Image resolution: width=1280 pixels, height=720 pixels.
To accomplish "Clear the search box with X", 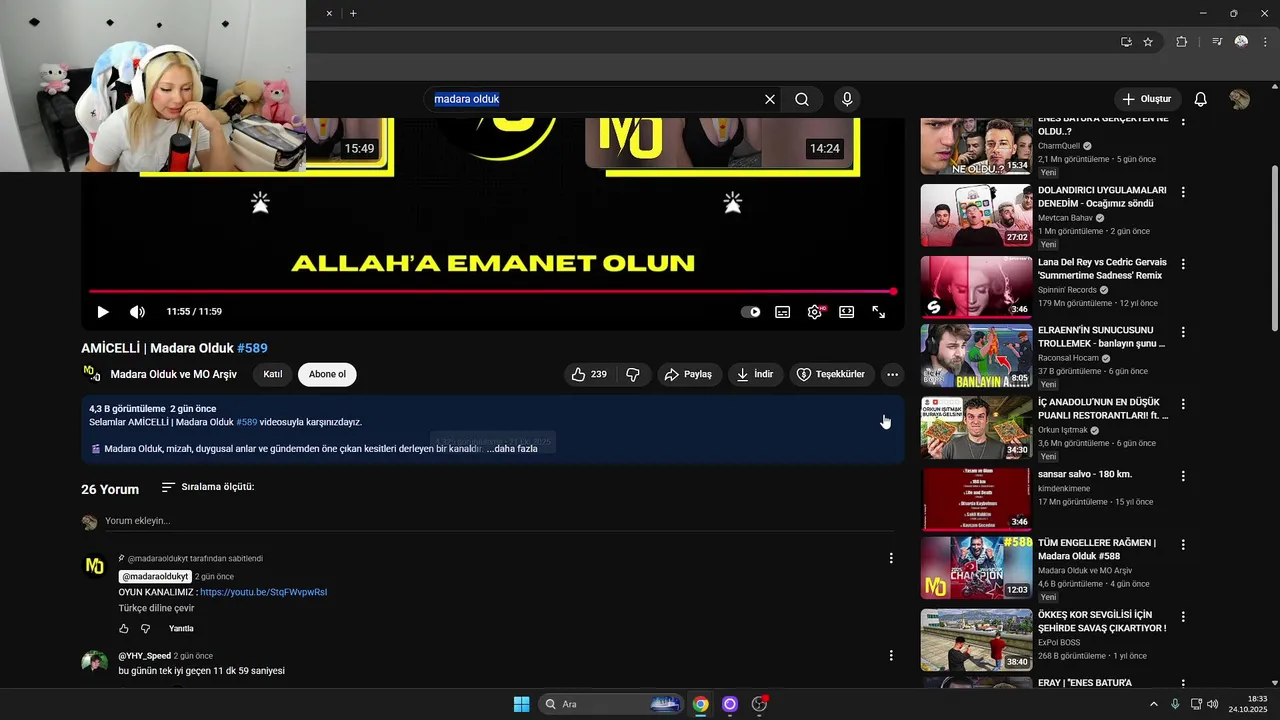I will (x=770, y=99).
